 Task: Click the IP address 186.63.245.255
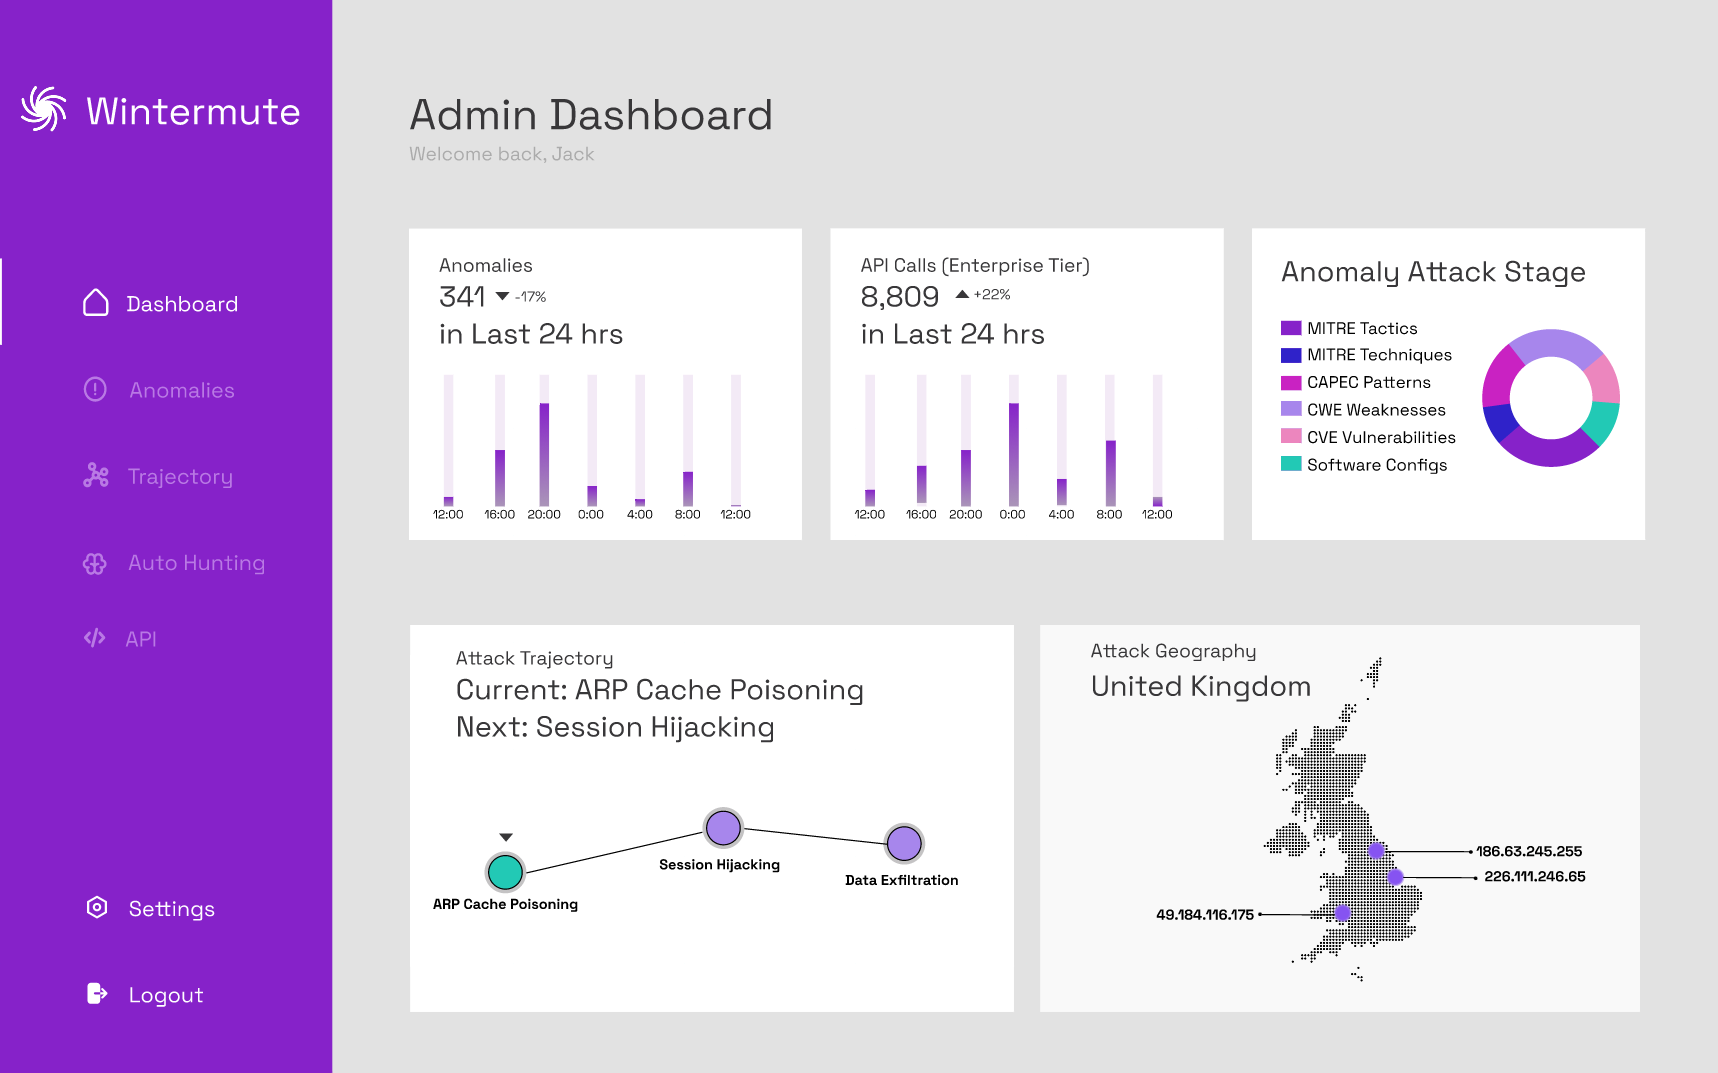pyautogui.click(x=1529, y=852)
